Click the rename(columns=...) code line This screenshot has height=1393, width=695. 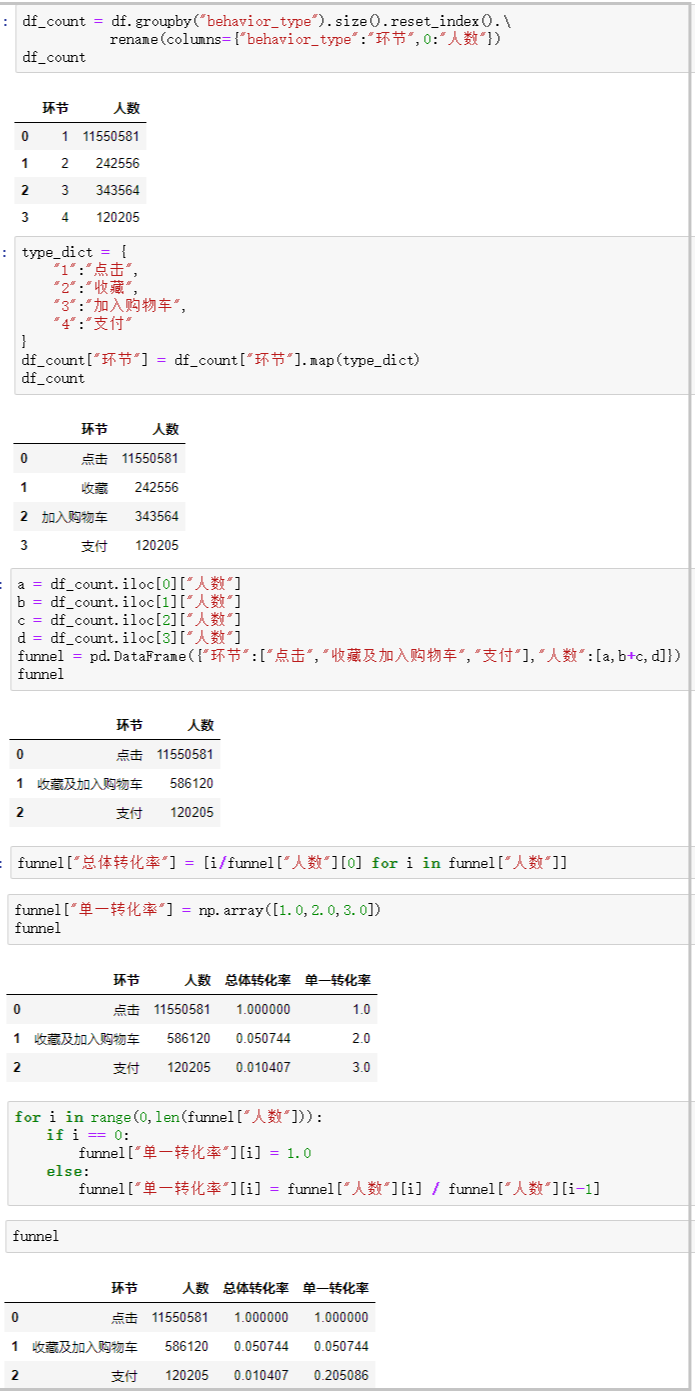point(305,39)
